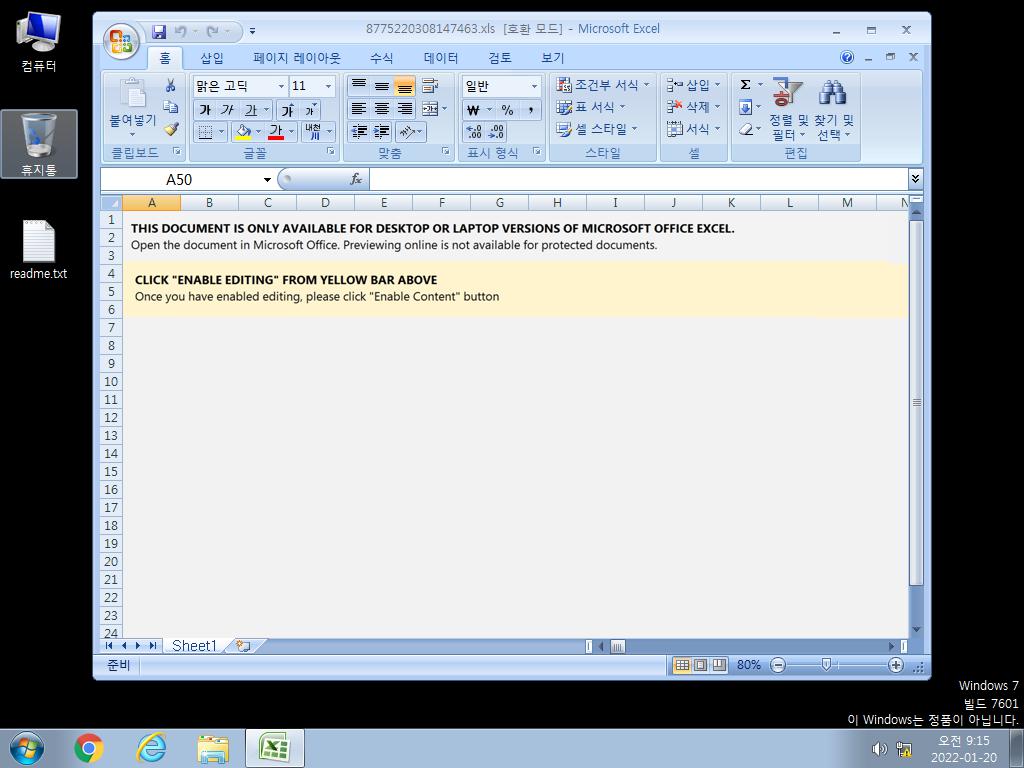Select column A header

click(x=152, y=202)
